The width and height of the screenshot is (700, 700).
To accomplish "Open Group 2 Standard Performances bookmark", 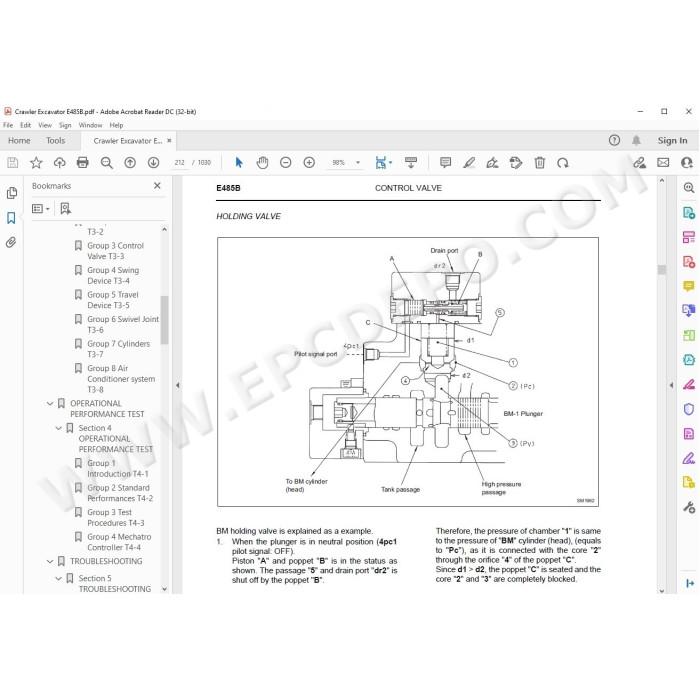I will [x=120, y=493].
